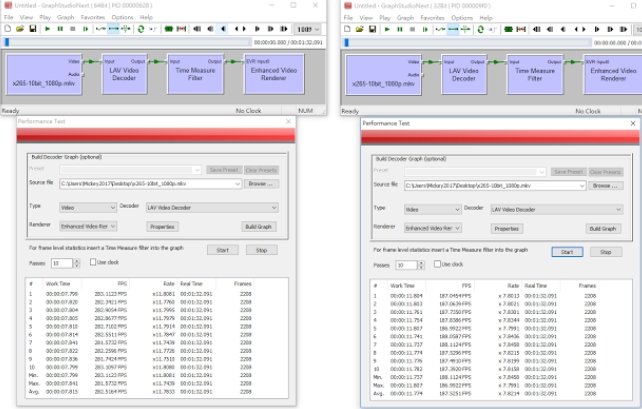Click Browse in right Performance Test
642x409 pixels.
(605, 186)
